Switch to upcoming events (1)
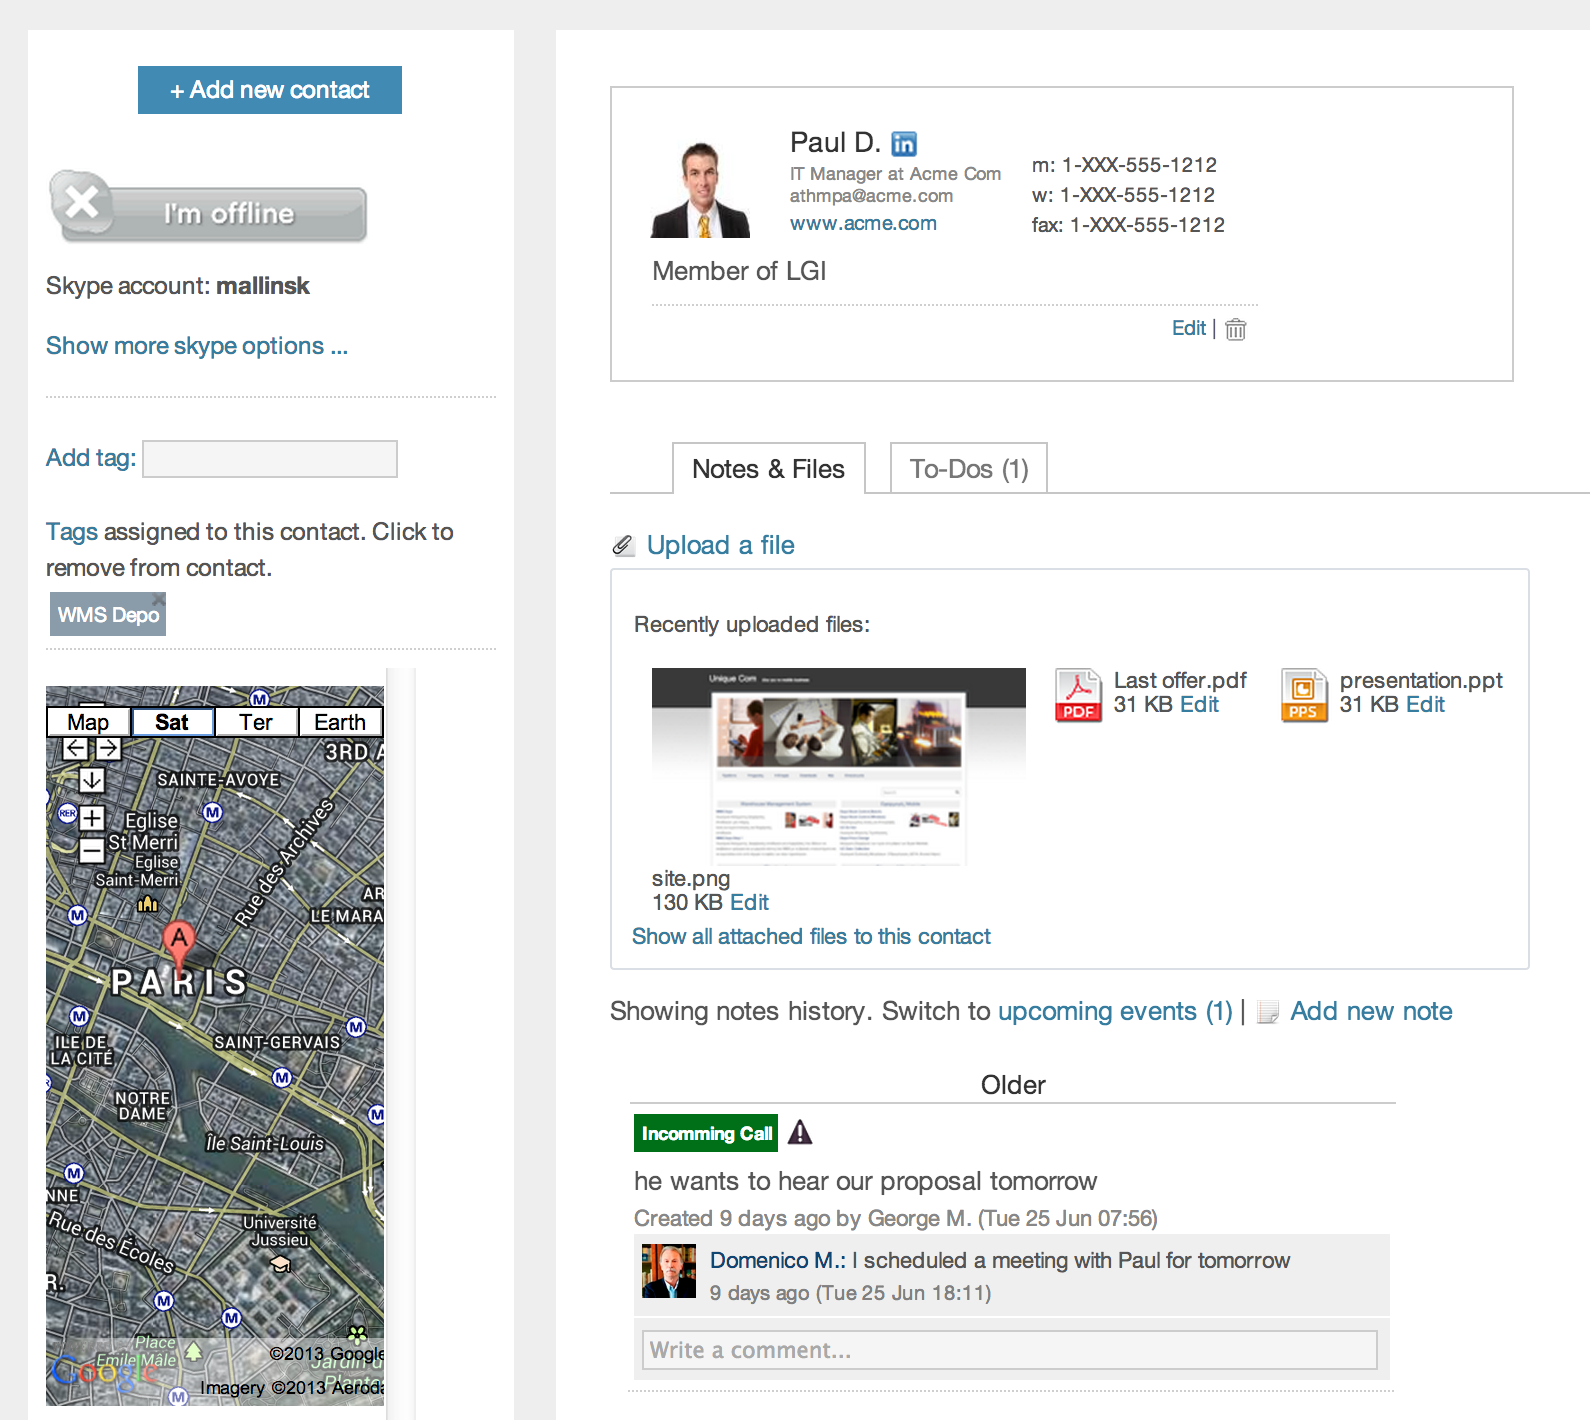Image resolution: width=1590 pixels, height=1420 pixels. tap(1115, 1011)
